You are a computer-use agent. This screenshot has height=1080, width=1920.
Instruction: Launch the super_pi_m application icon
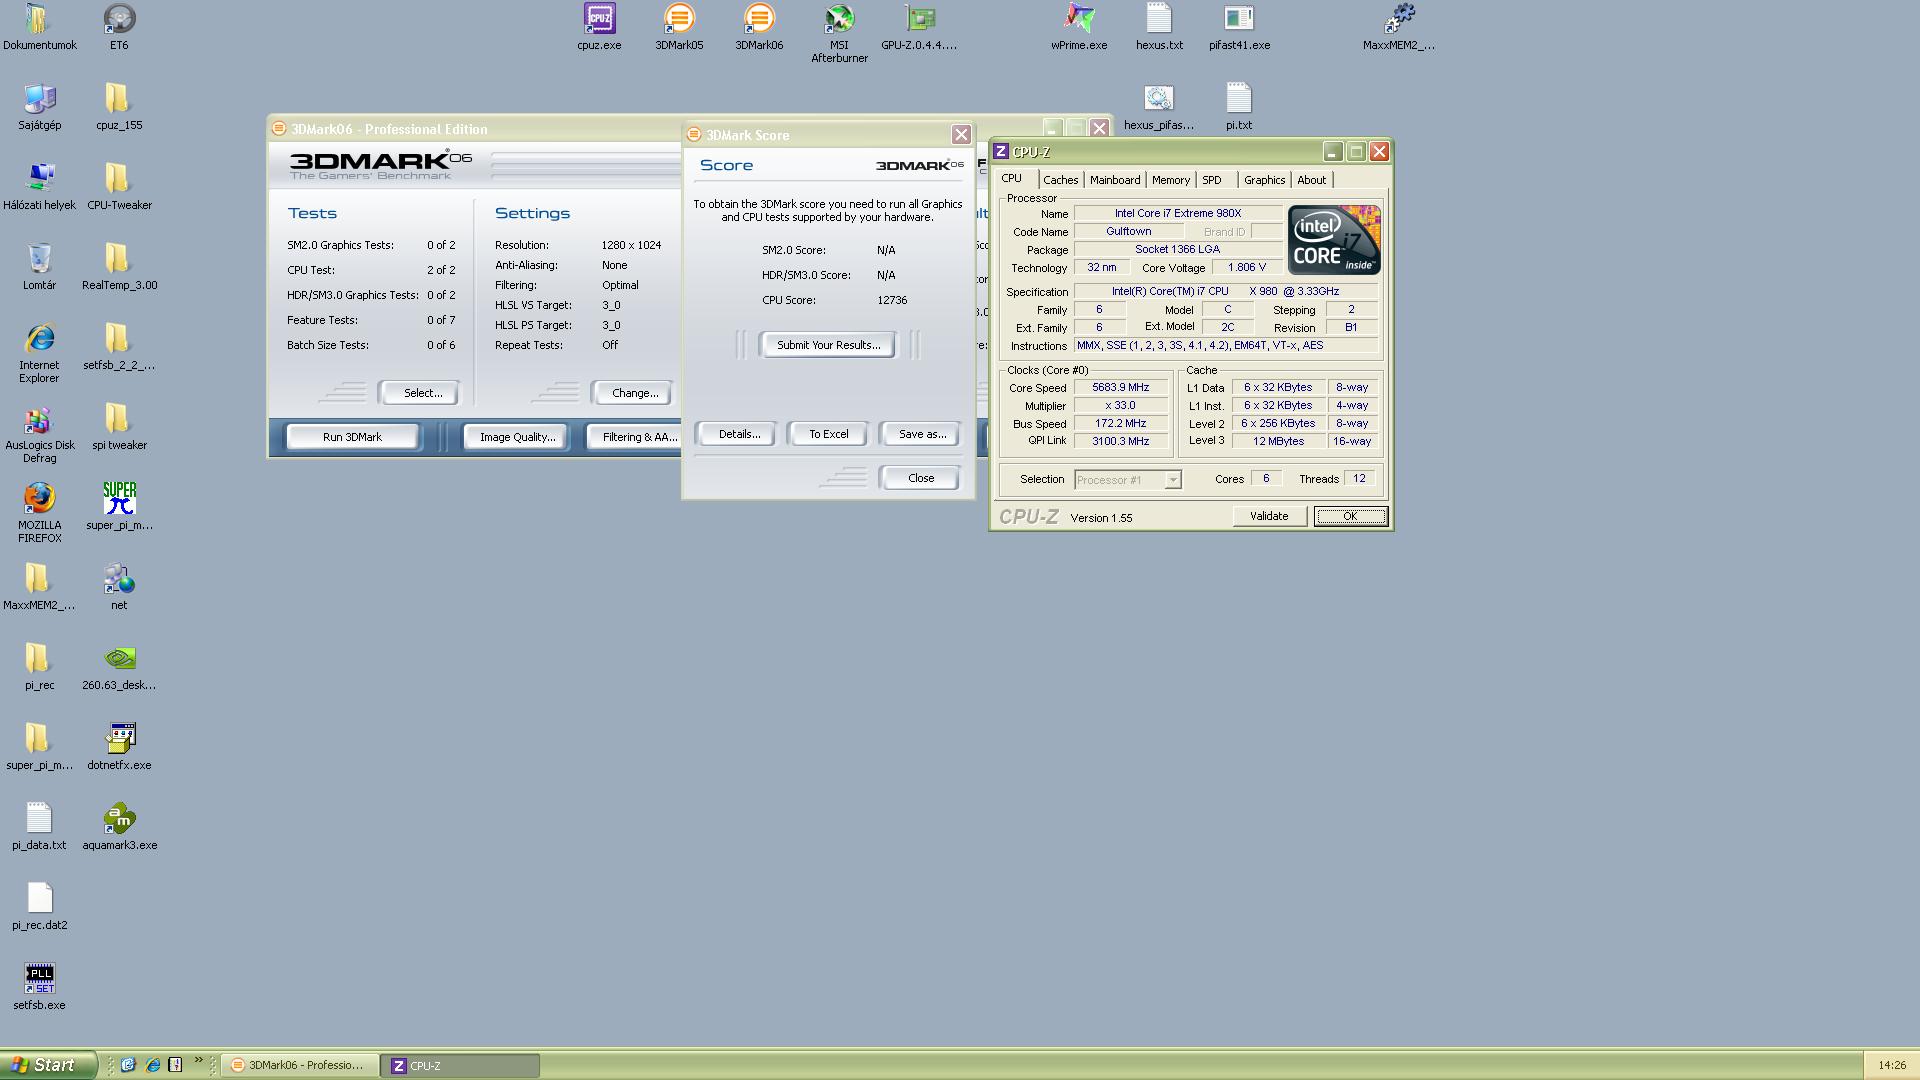click(x=119, y=506)
